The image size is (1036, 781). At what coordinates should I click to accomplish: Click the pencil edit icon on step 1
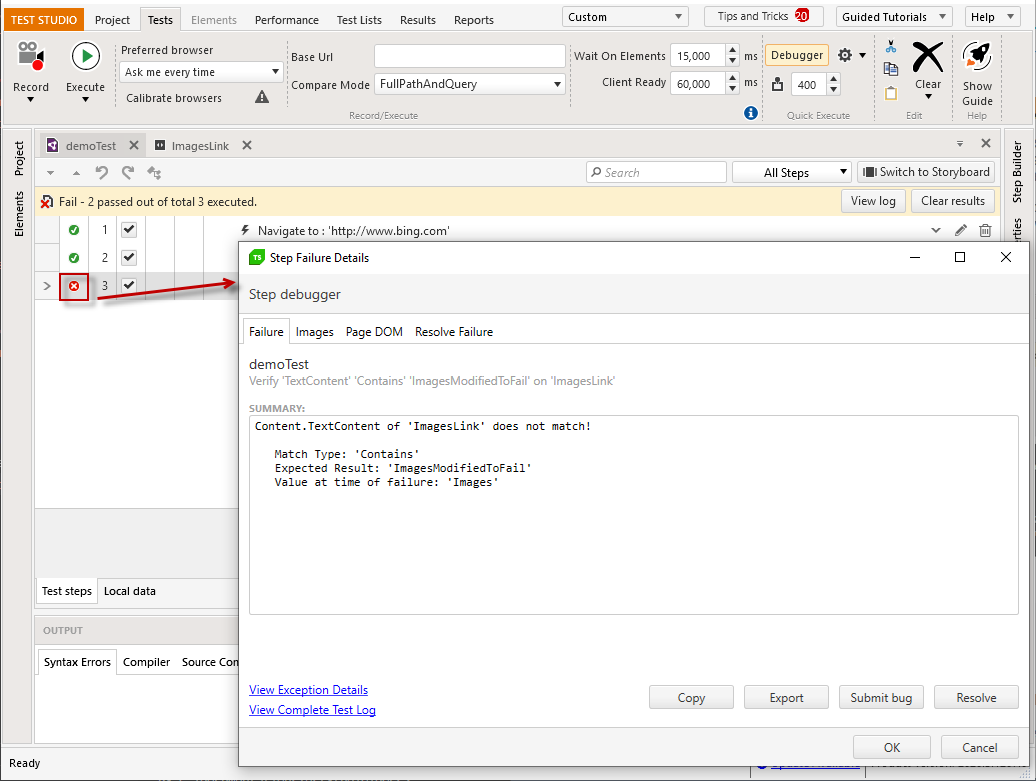click(961, 231)
